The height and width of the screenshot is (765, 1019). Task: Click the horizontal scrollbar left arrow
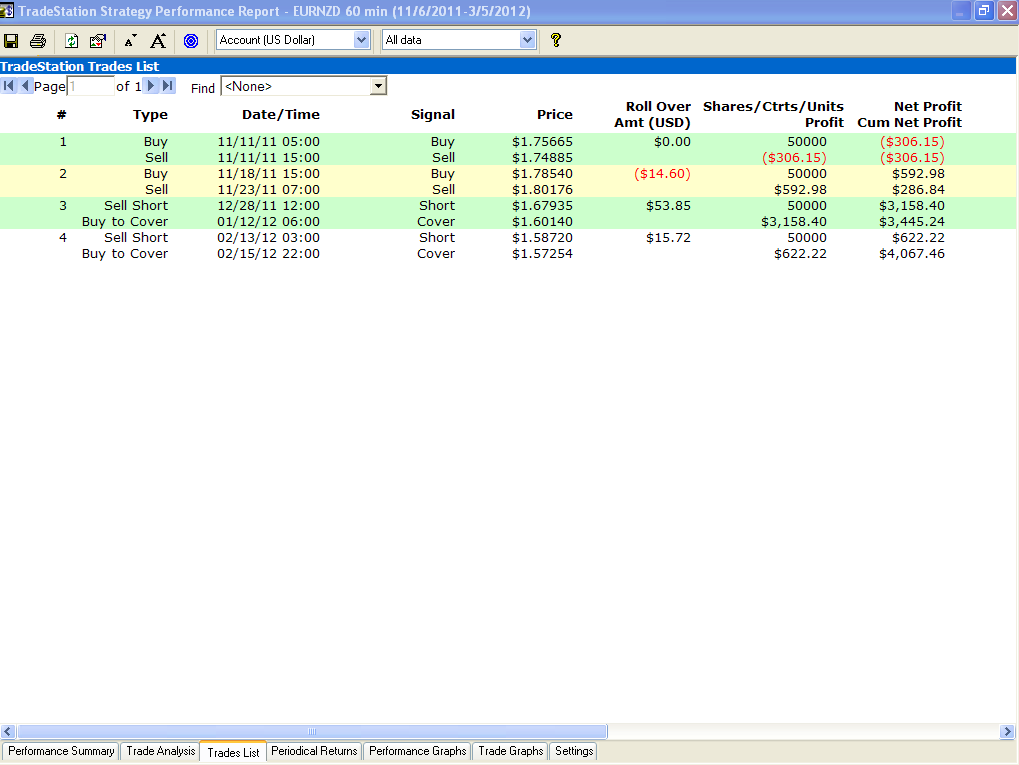(8, 731)
